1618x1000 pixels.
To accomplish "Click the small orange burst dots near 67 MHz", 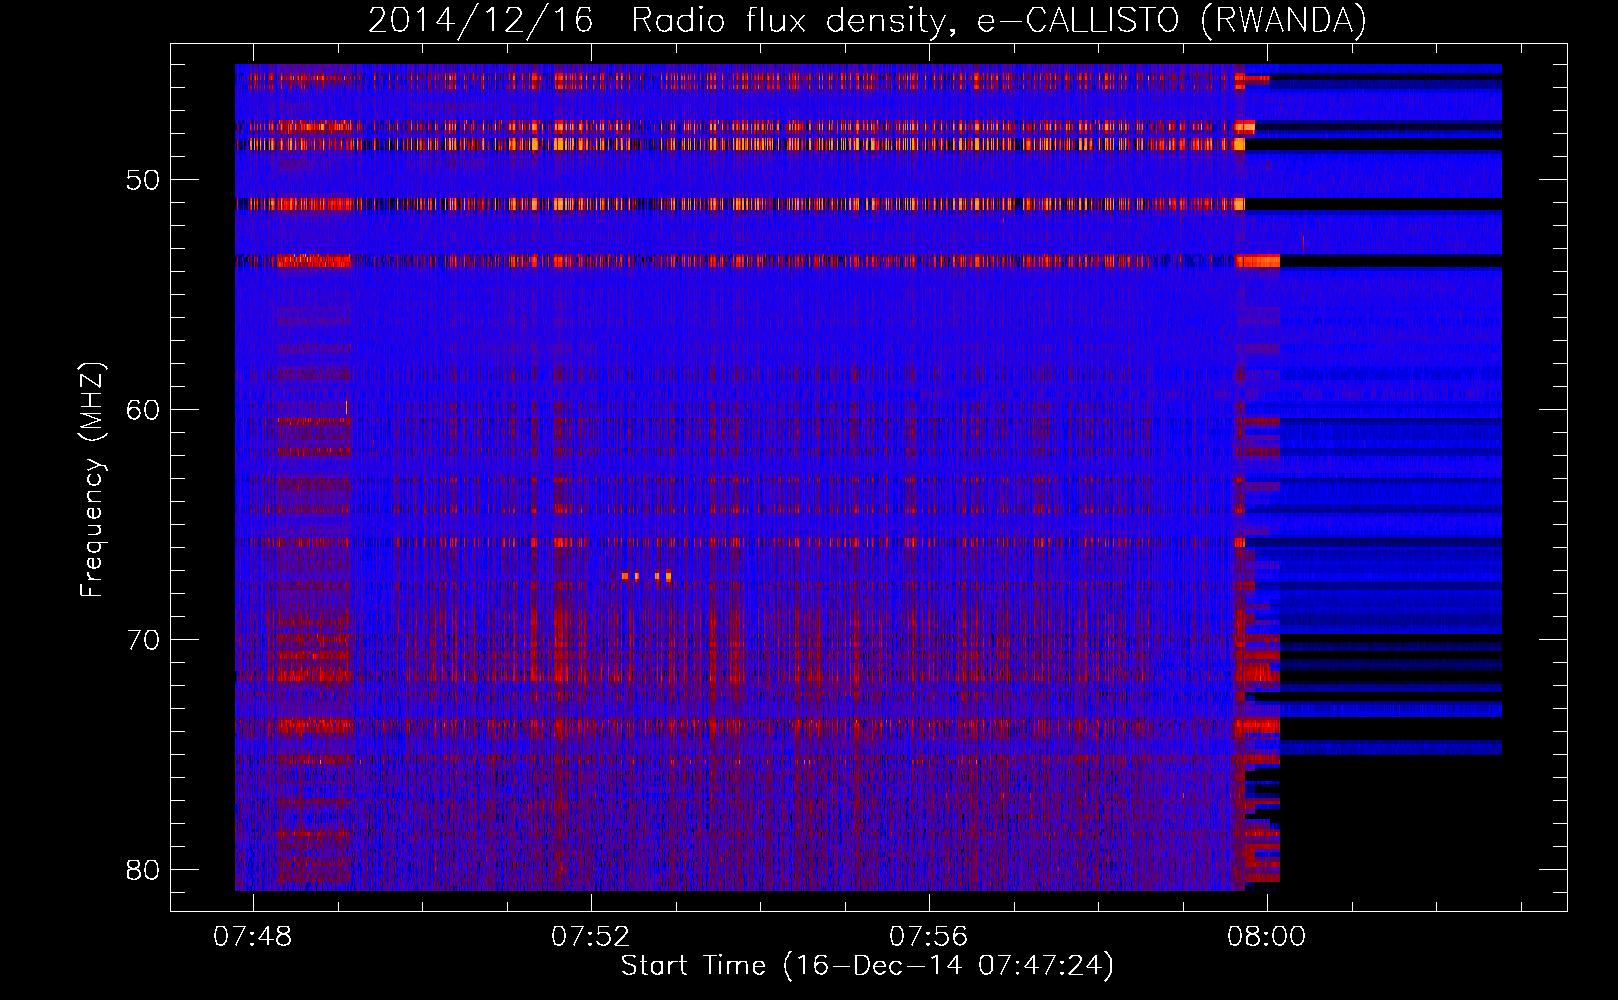I will (646, 576).
